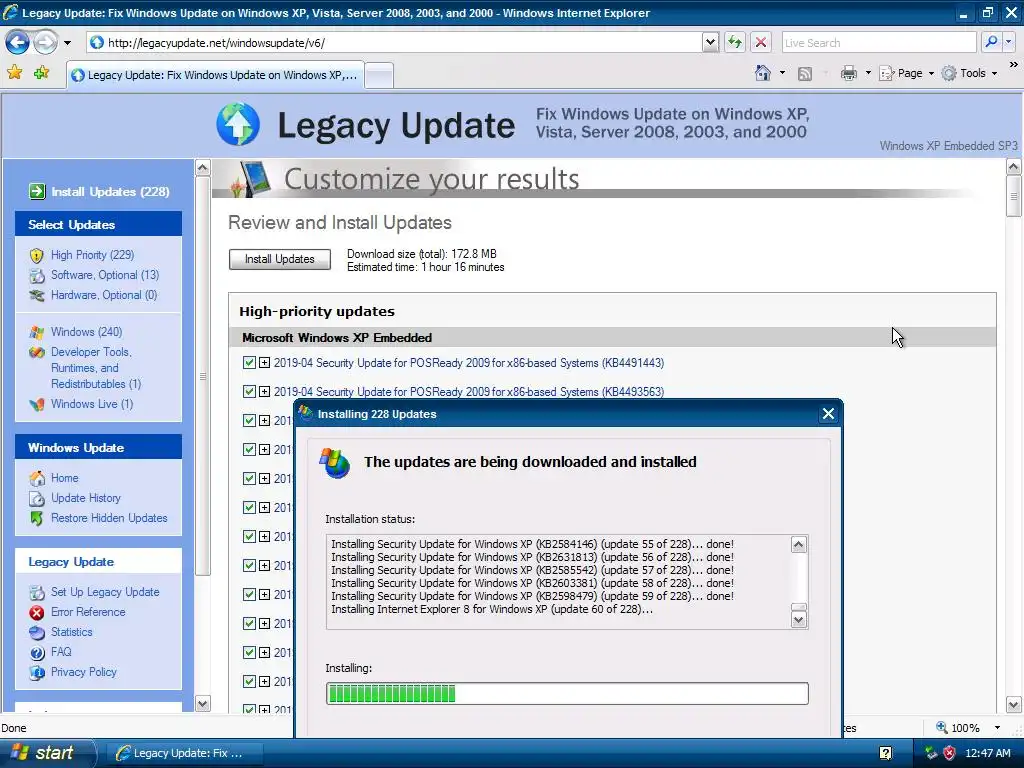This screenshot has height=768, width=1024.
Task: Click the red security shield tray icon
Action: click(x=949, y=753)
